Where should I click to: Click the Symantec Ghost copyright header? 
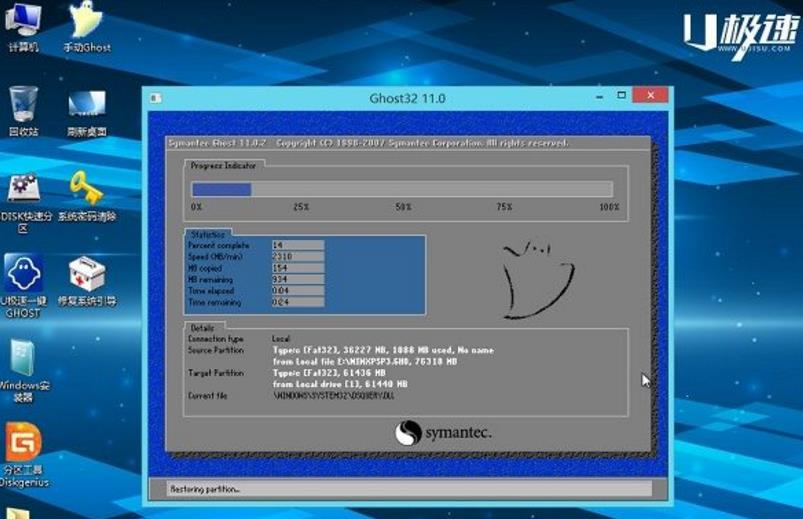click(368, 143)
